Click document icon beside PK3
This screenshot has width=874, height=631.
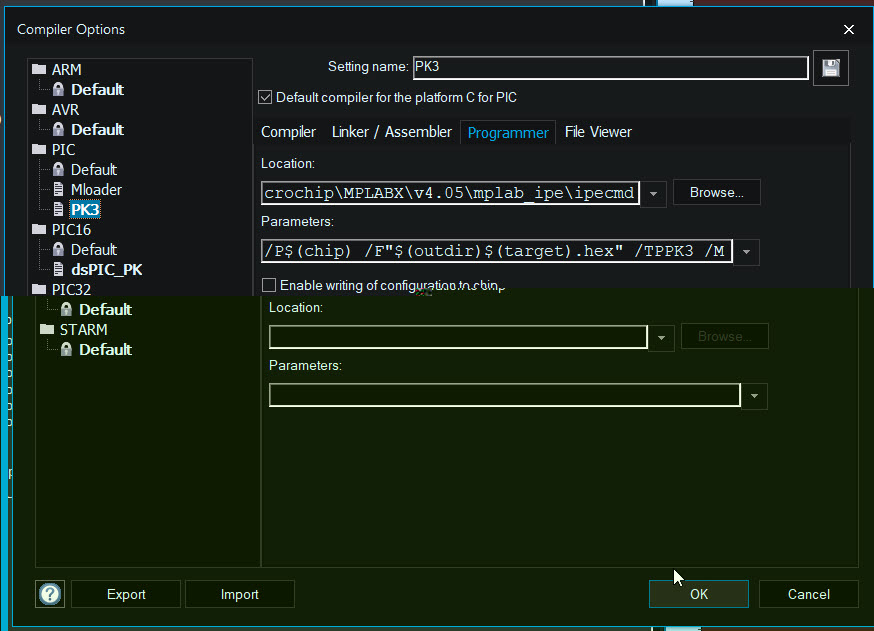click(x=59, y=209)
